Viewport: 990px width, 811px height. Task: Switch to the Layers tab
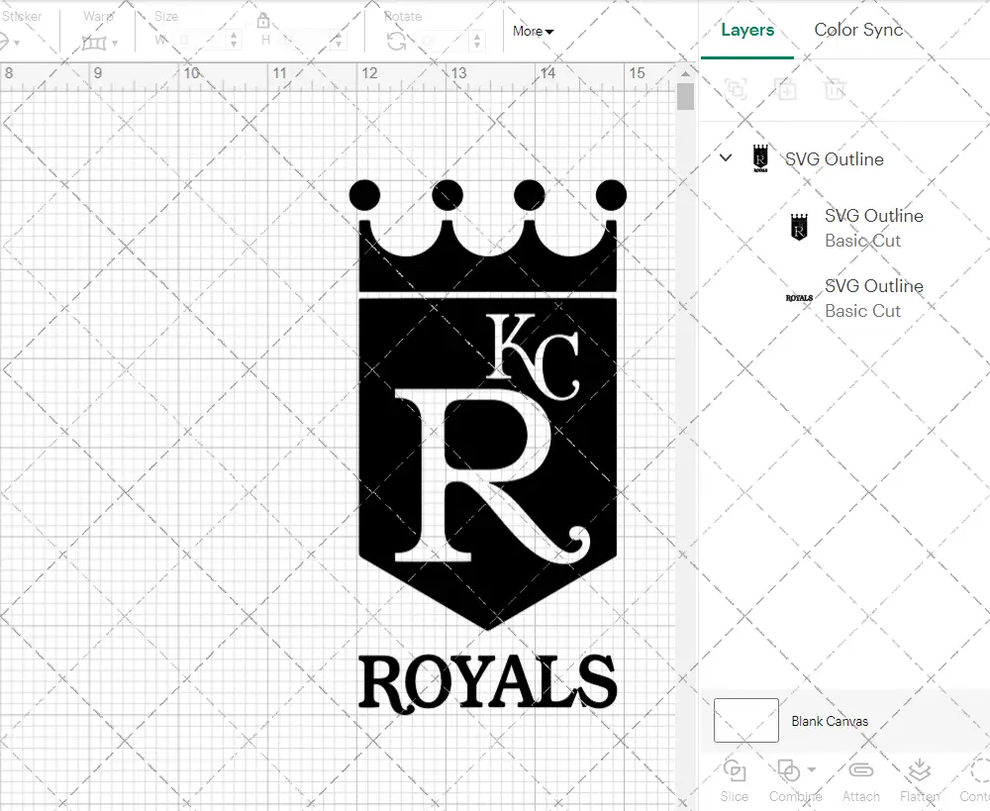pos(747,30)
